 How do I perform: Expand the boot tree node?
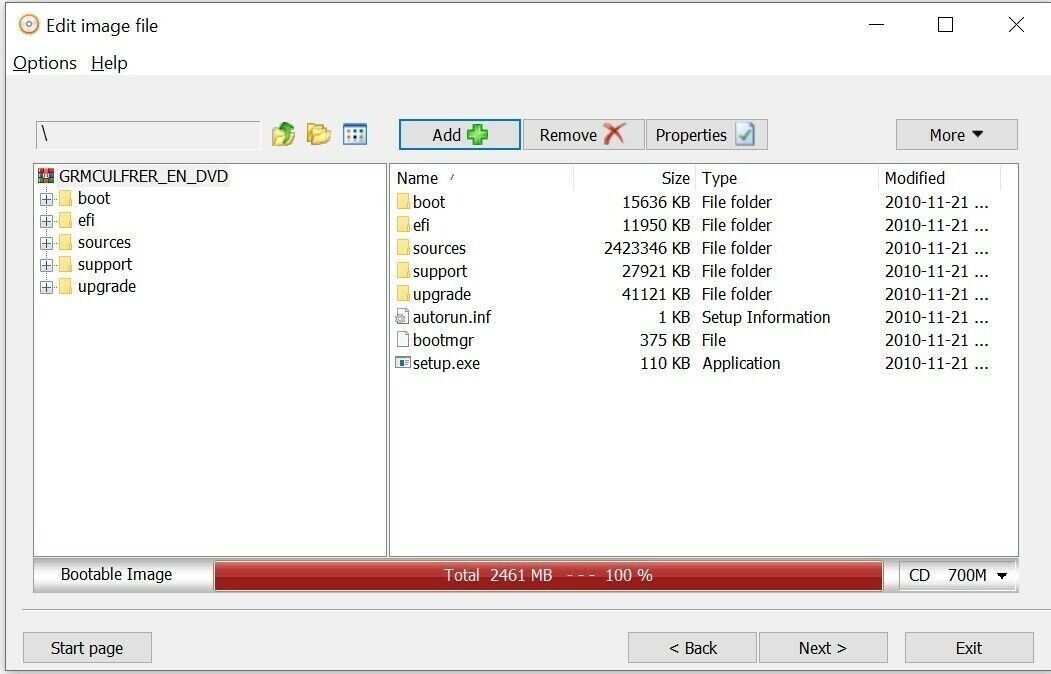coord(47,198)
